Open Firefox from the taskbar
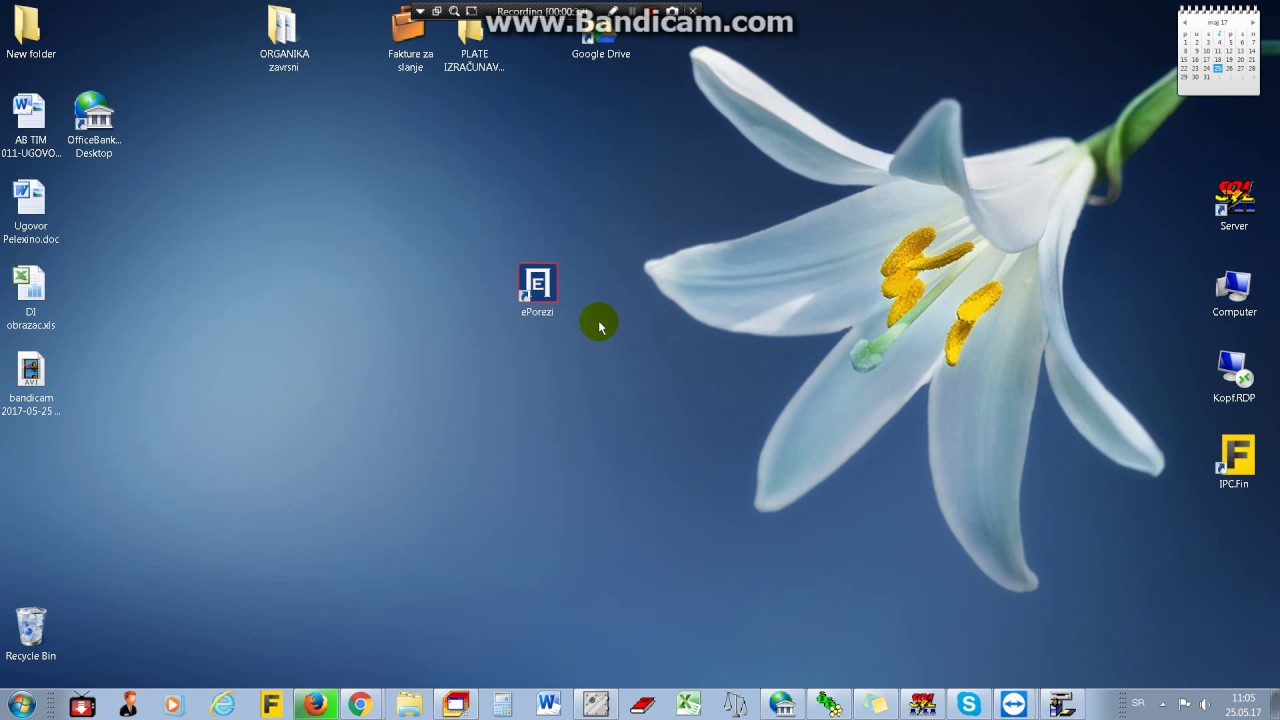 pyautogui.click(x=315, y=704)
